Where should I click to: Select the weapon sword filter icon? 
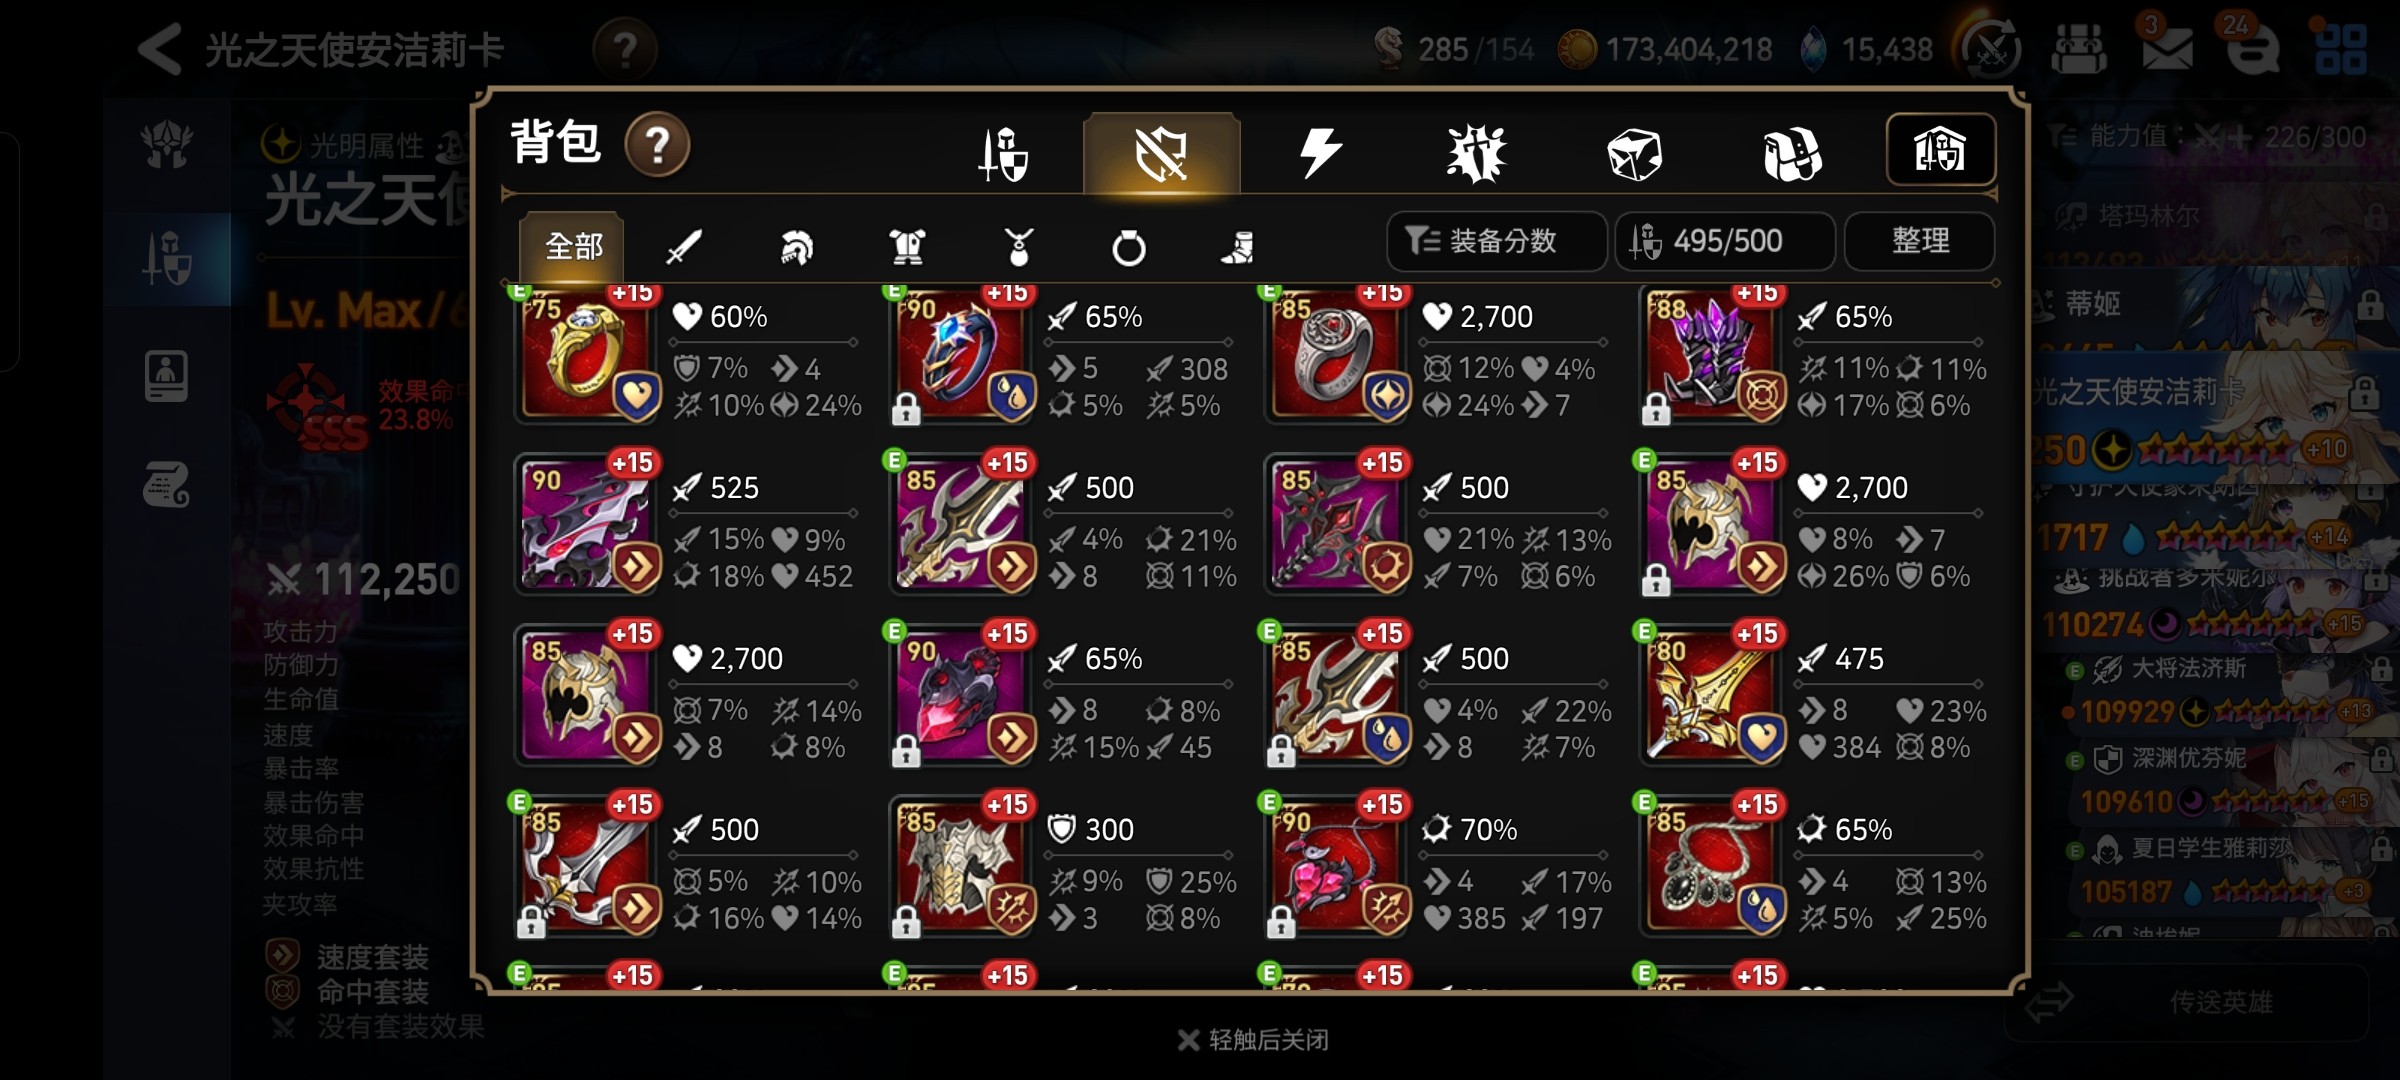tap(684, 246)
